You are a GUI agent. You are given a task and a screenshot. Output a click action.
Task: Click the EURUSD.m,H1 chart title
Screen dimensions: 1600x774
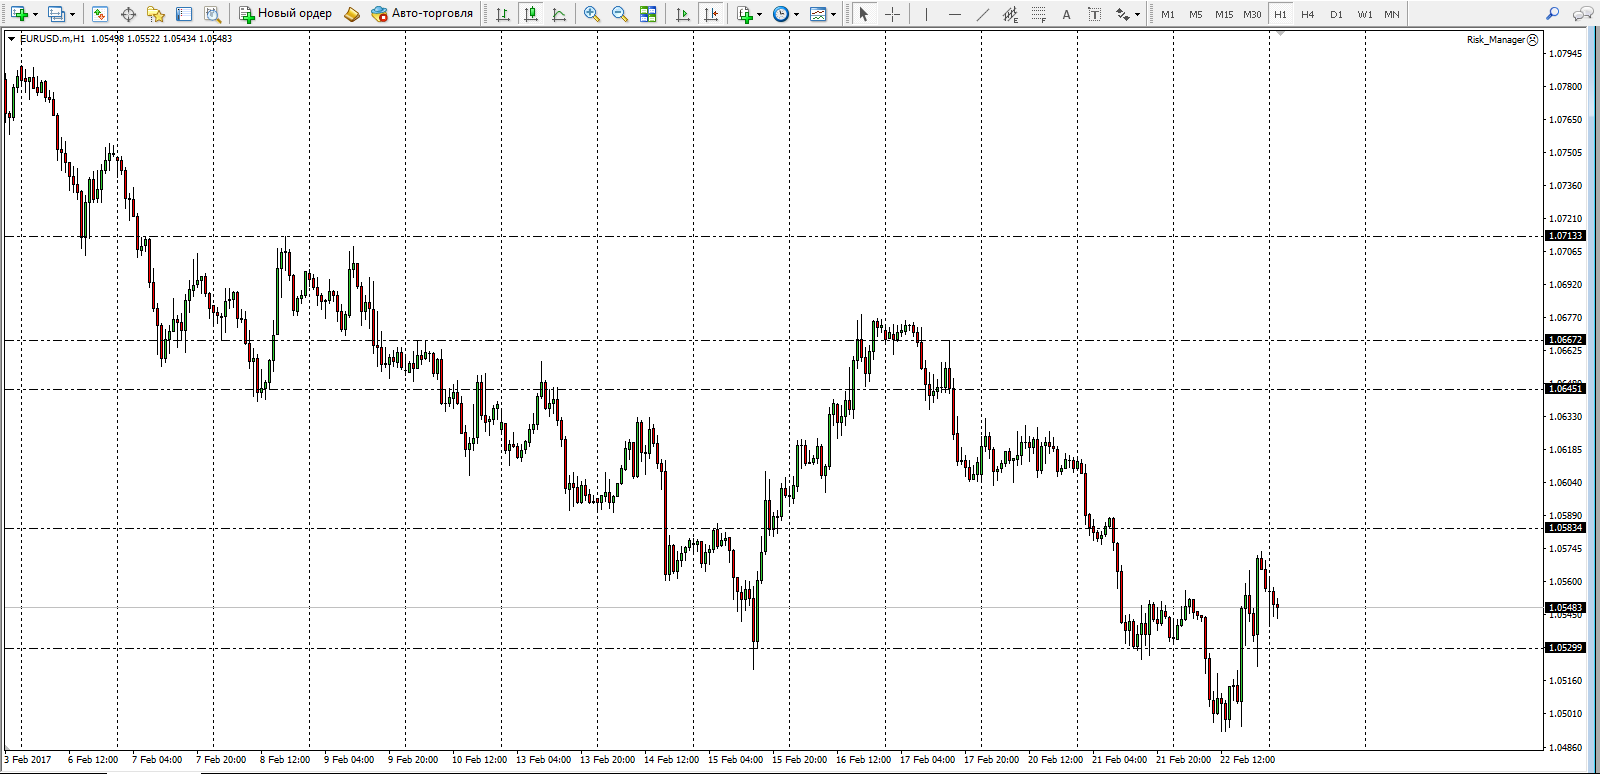click(x=53, y=39)
